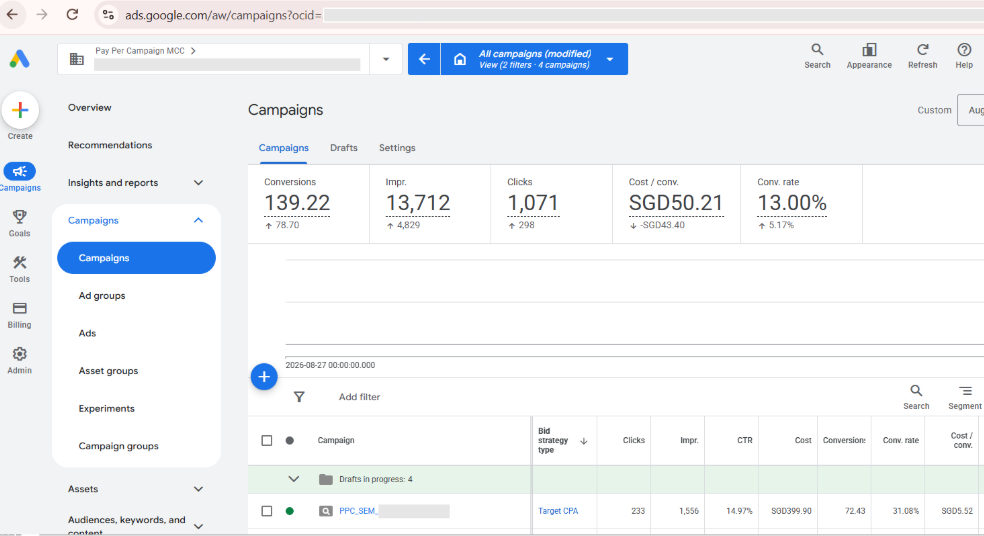This screenshot has width=984, height=536.
Task: Open Overview in the side menu
Action: [x=90, y=107]
